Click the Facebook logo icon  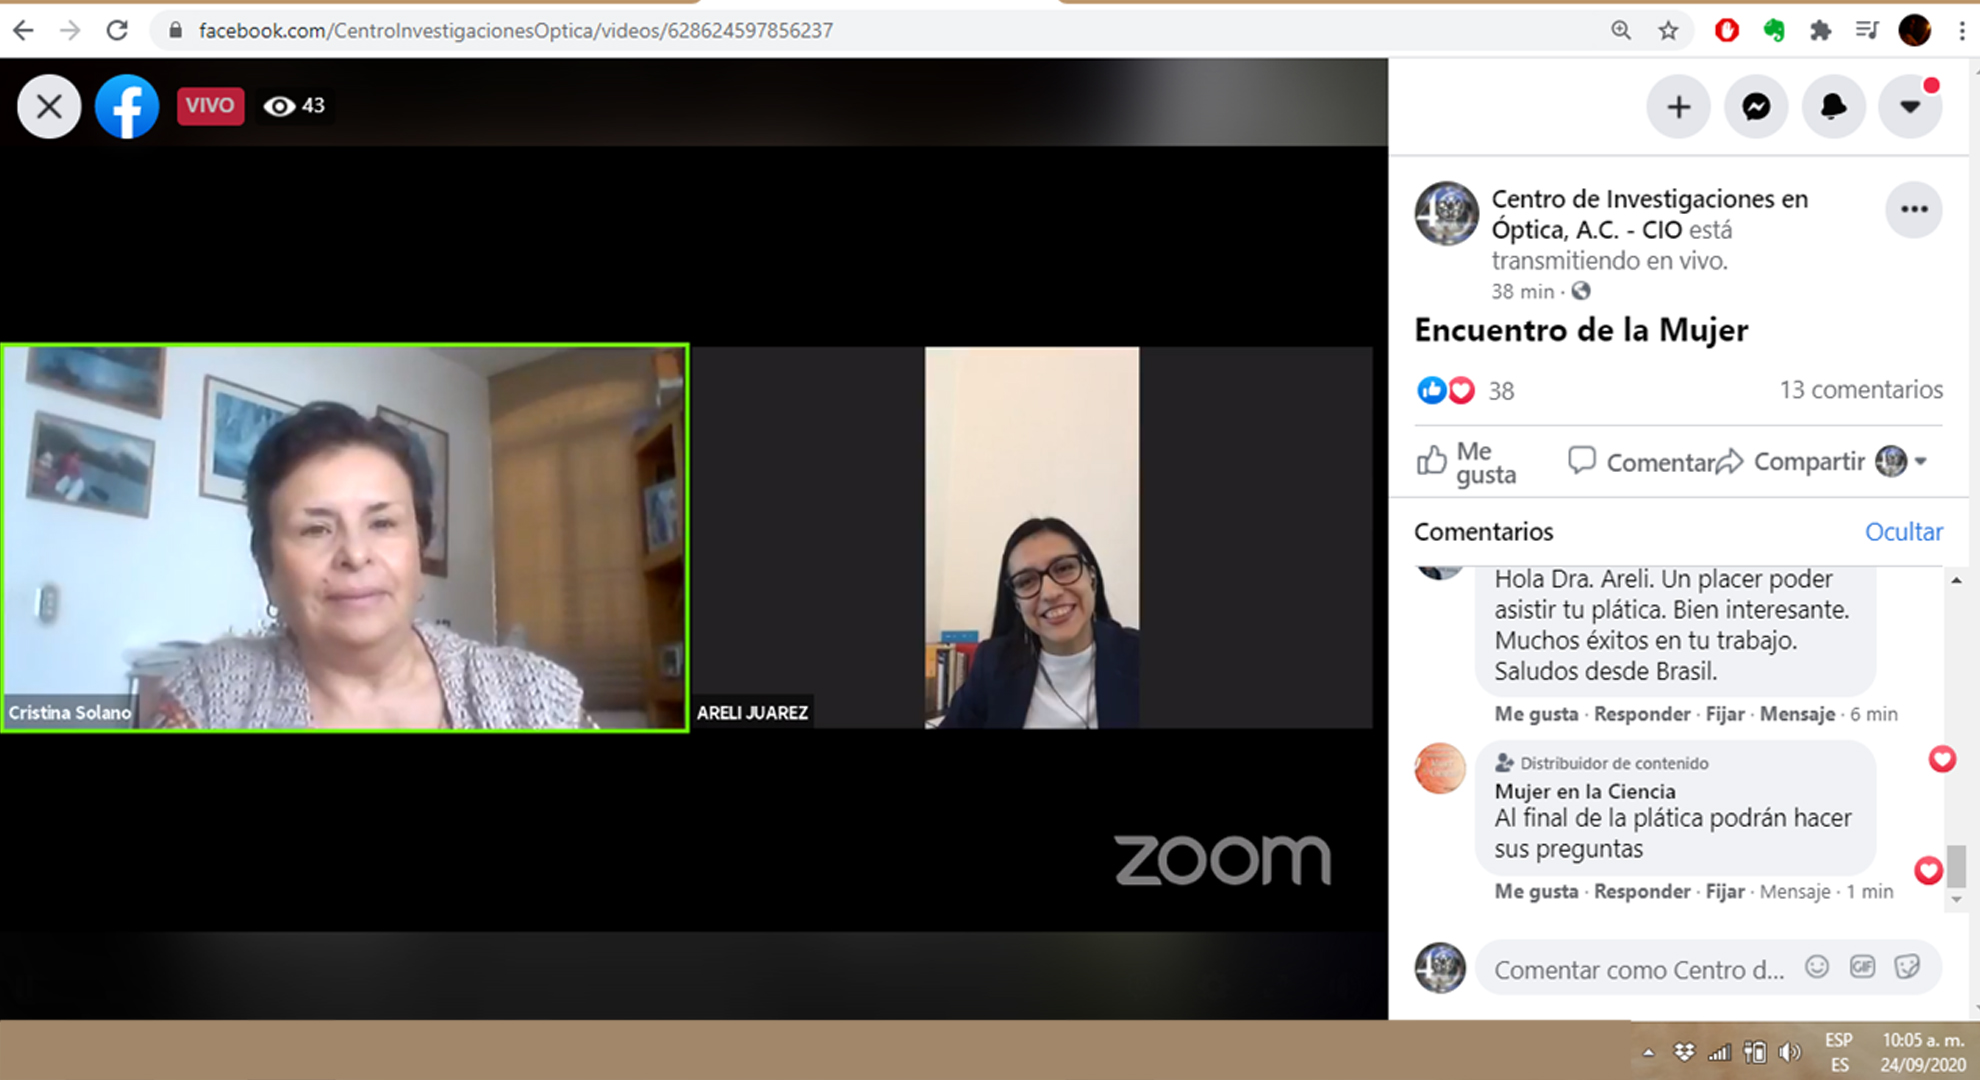click(127, 106)
